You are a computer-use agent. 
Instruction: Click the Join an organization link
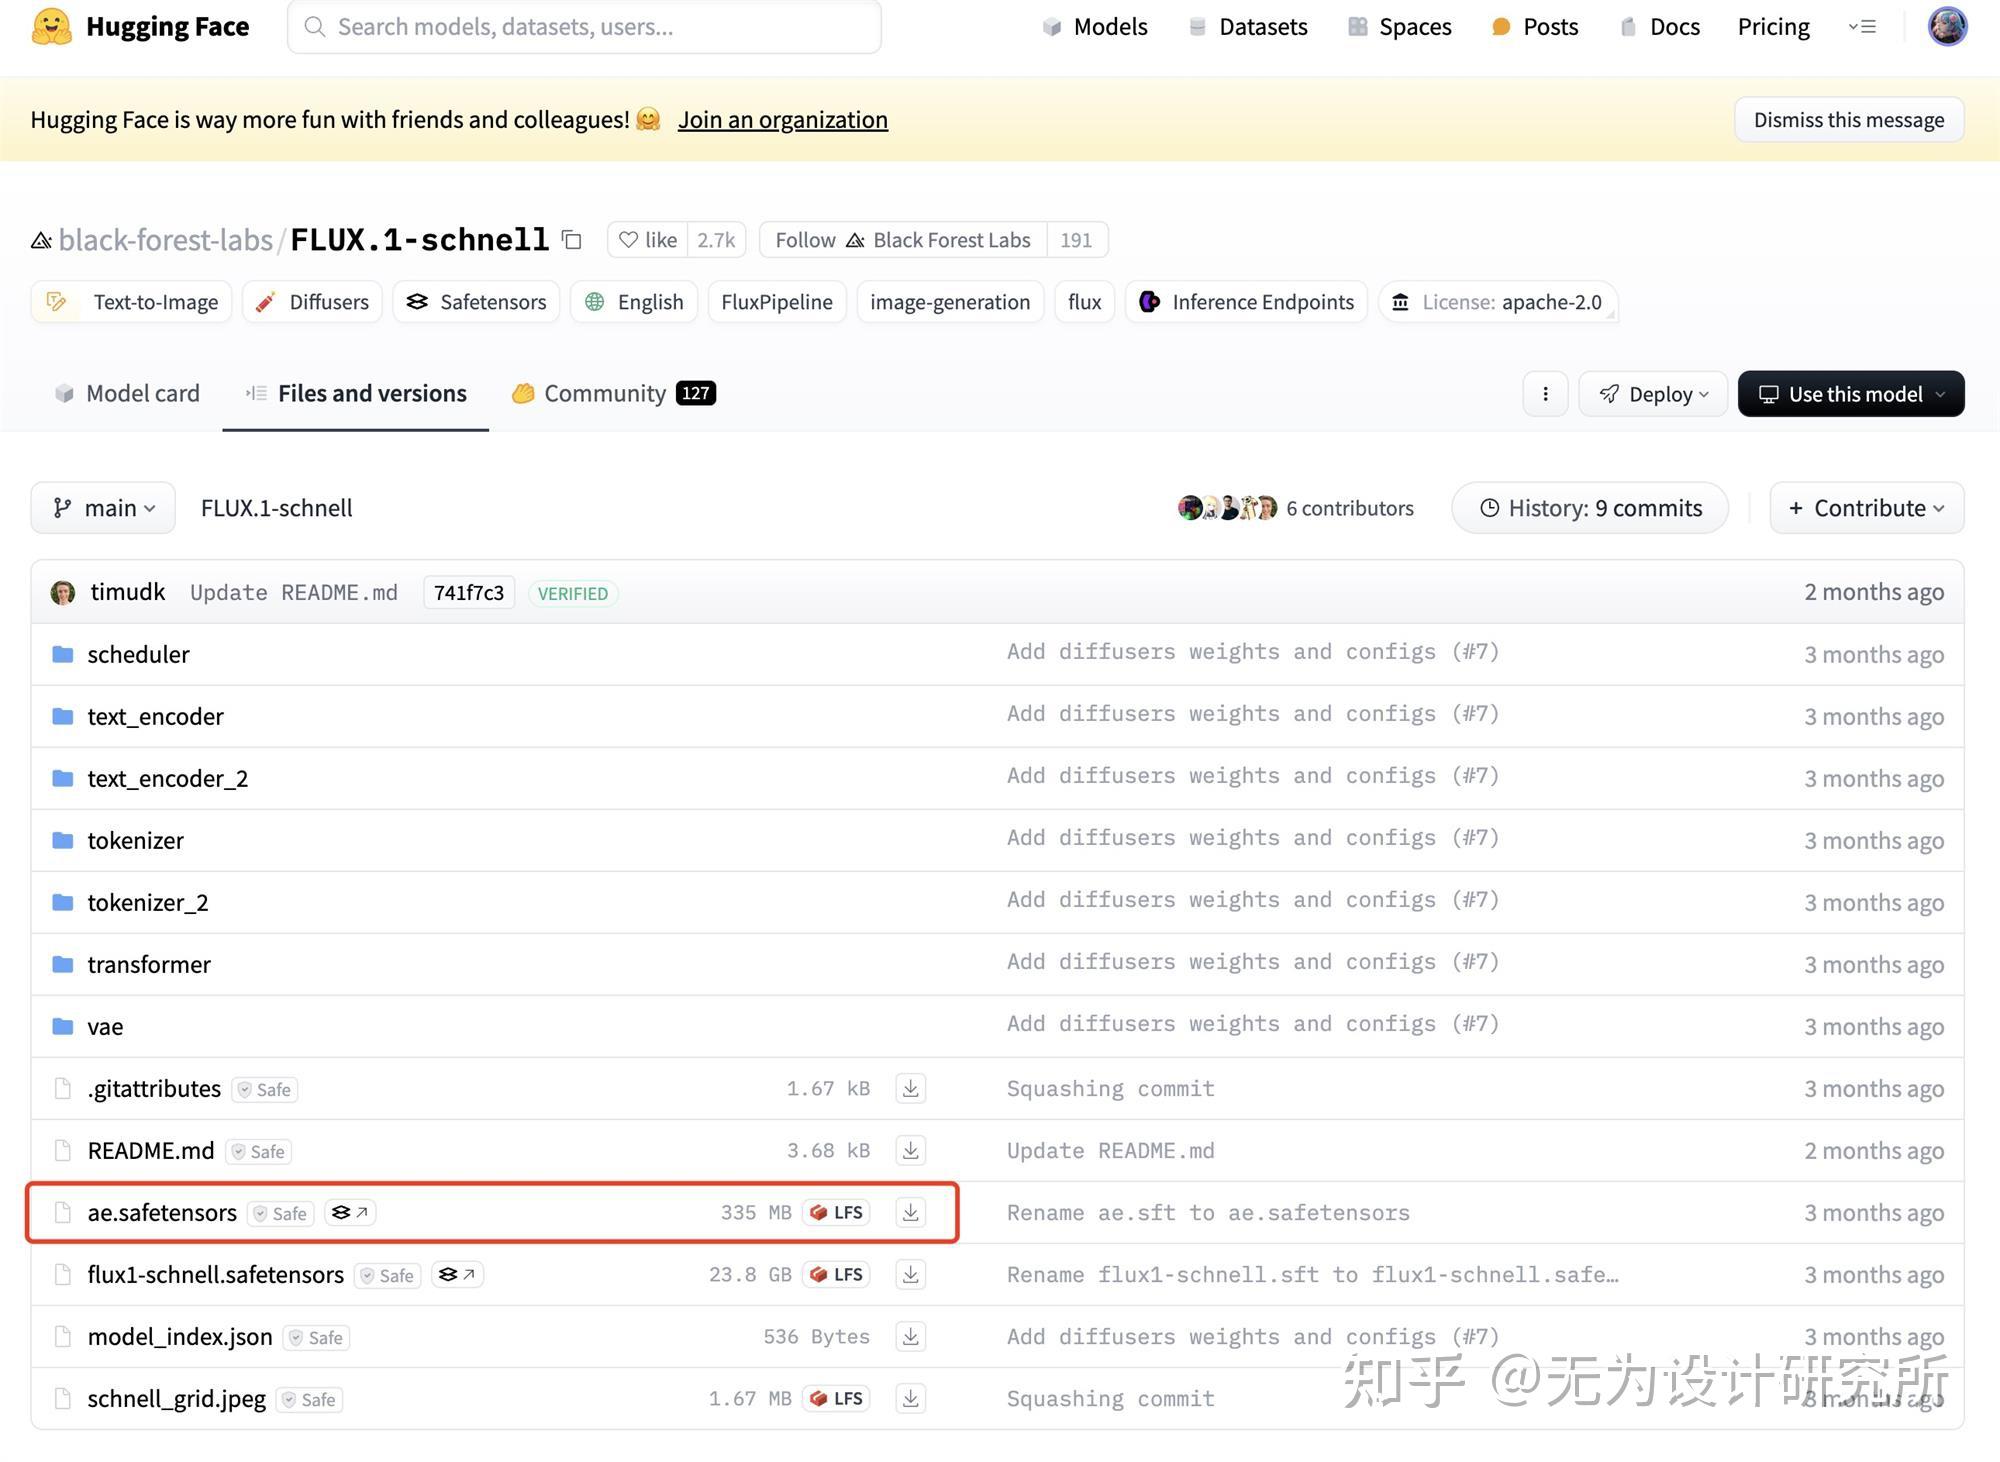point(782,119)
